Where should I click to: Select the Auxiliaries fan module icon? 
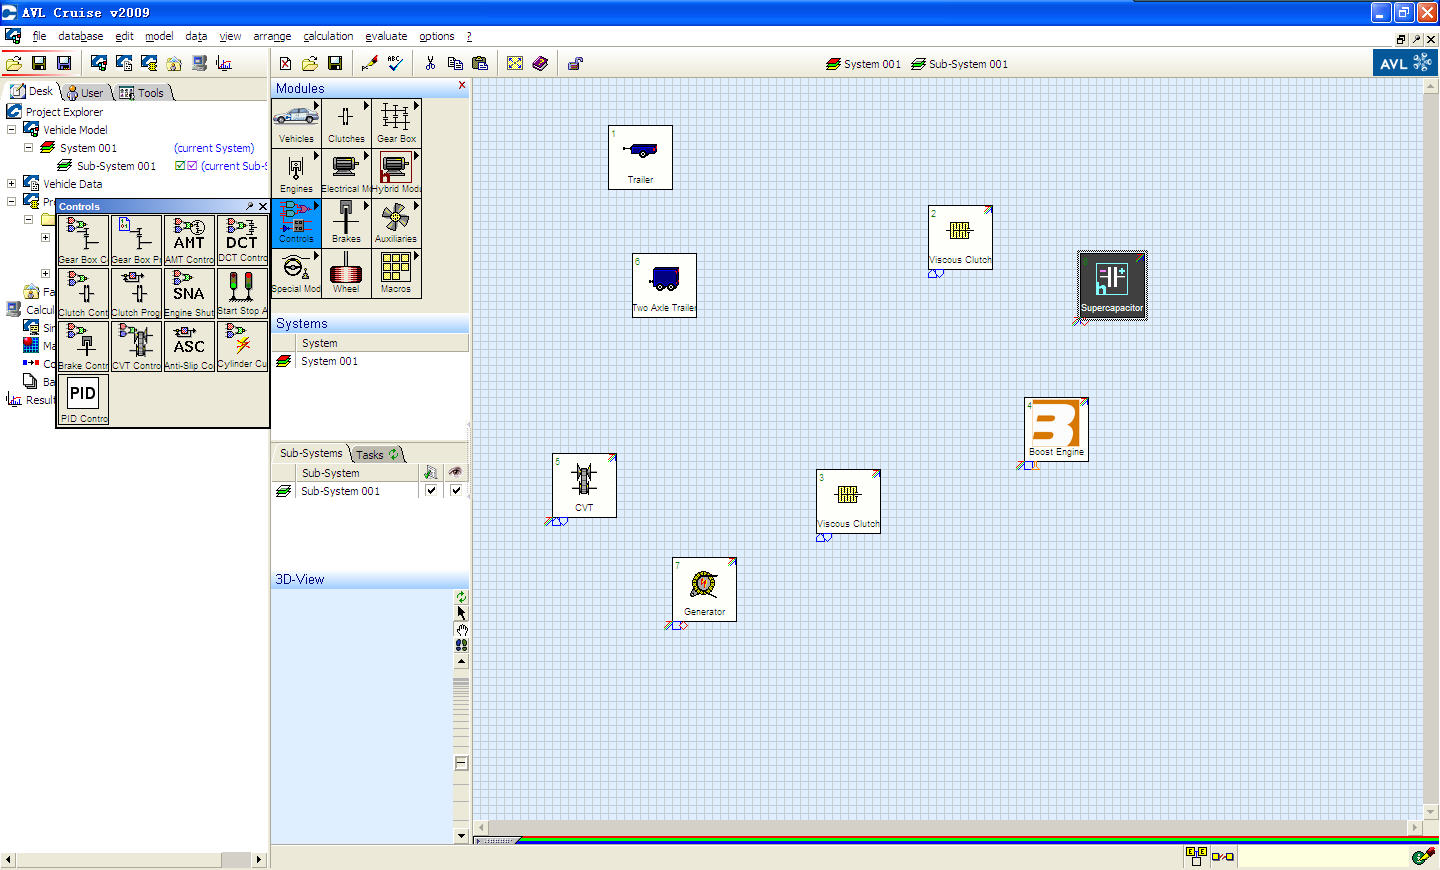coord(396,223)
